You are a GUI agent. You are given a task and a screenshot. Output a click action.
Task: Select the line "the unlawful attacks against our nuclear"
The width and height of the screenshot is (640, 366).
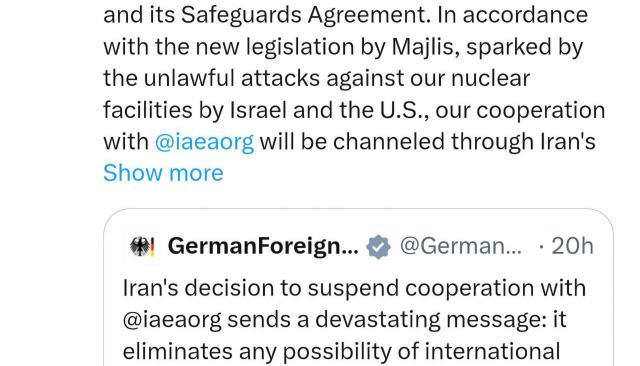tap(316, 78)
